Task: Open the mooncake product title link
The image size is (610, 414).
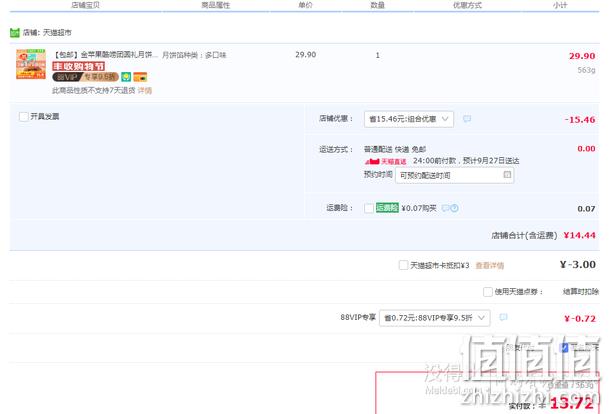Action: (x=105, y=55)
